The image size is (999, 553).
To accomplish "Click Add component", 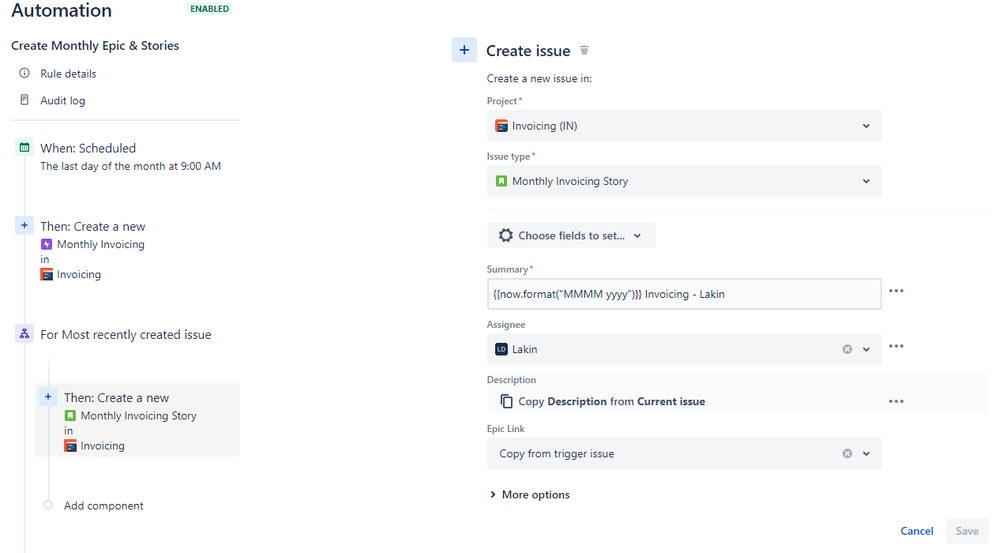I will (x=103, y=506).
